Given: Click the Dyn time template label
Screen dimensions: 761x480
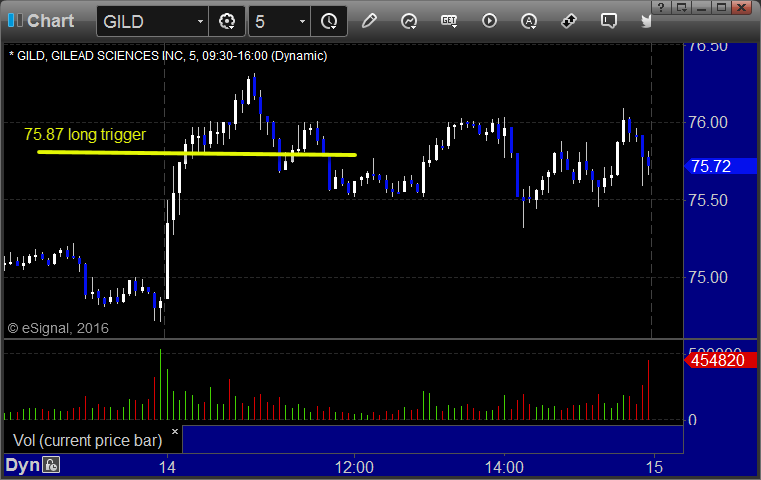Looking at the screenshot, I should (x=22, y=465).
